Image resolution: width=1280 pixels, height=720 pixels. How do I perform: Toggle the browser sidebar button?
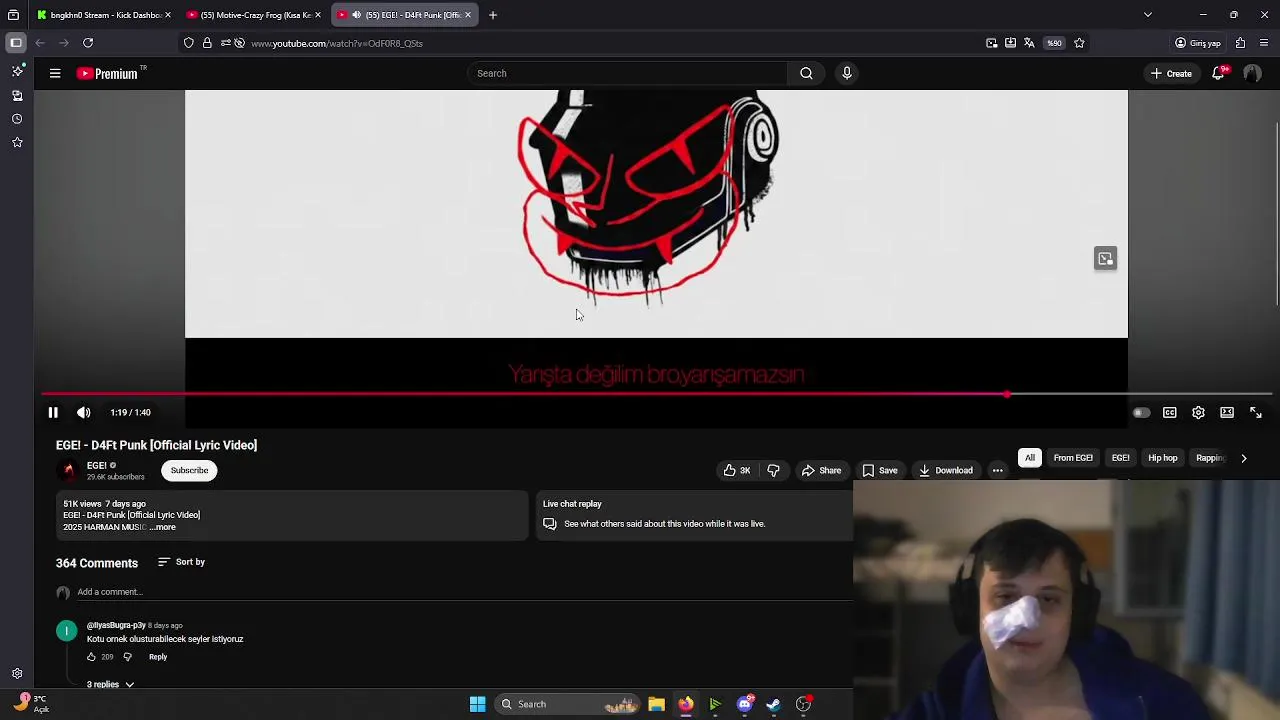(x=16, y=43)
